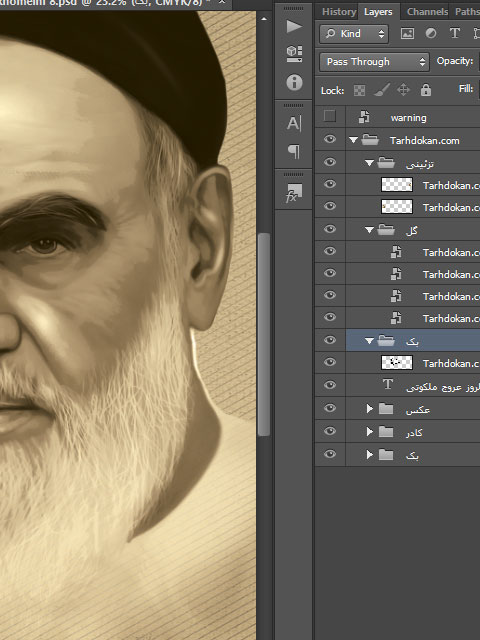This screenshot has height=640, width=480.
Task: Filter layers by type layers icon
Action: (454, 33)
